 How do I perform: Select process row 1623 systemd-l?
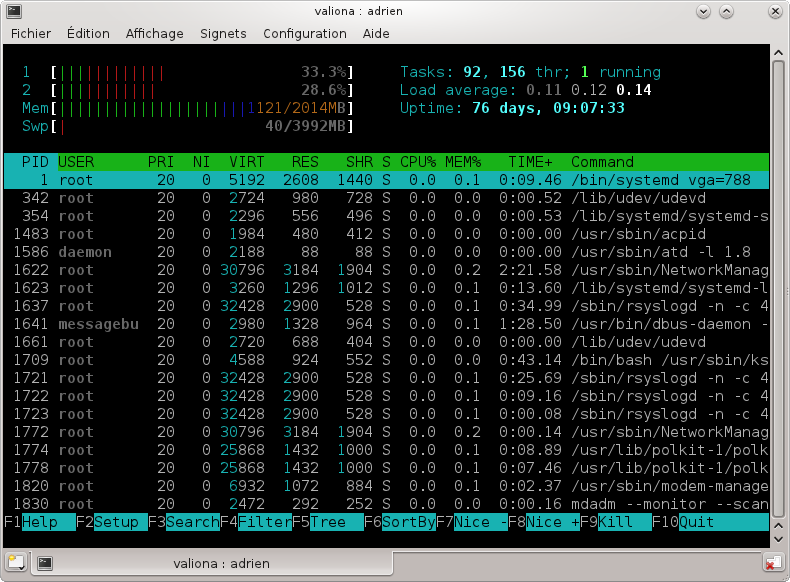[x=386, y=288]
